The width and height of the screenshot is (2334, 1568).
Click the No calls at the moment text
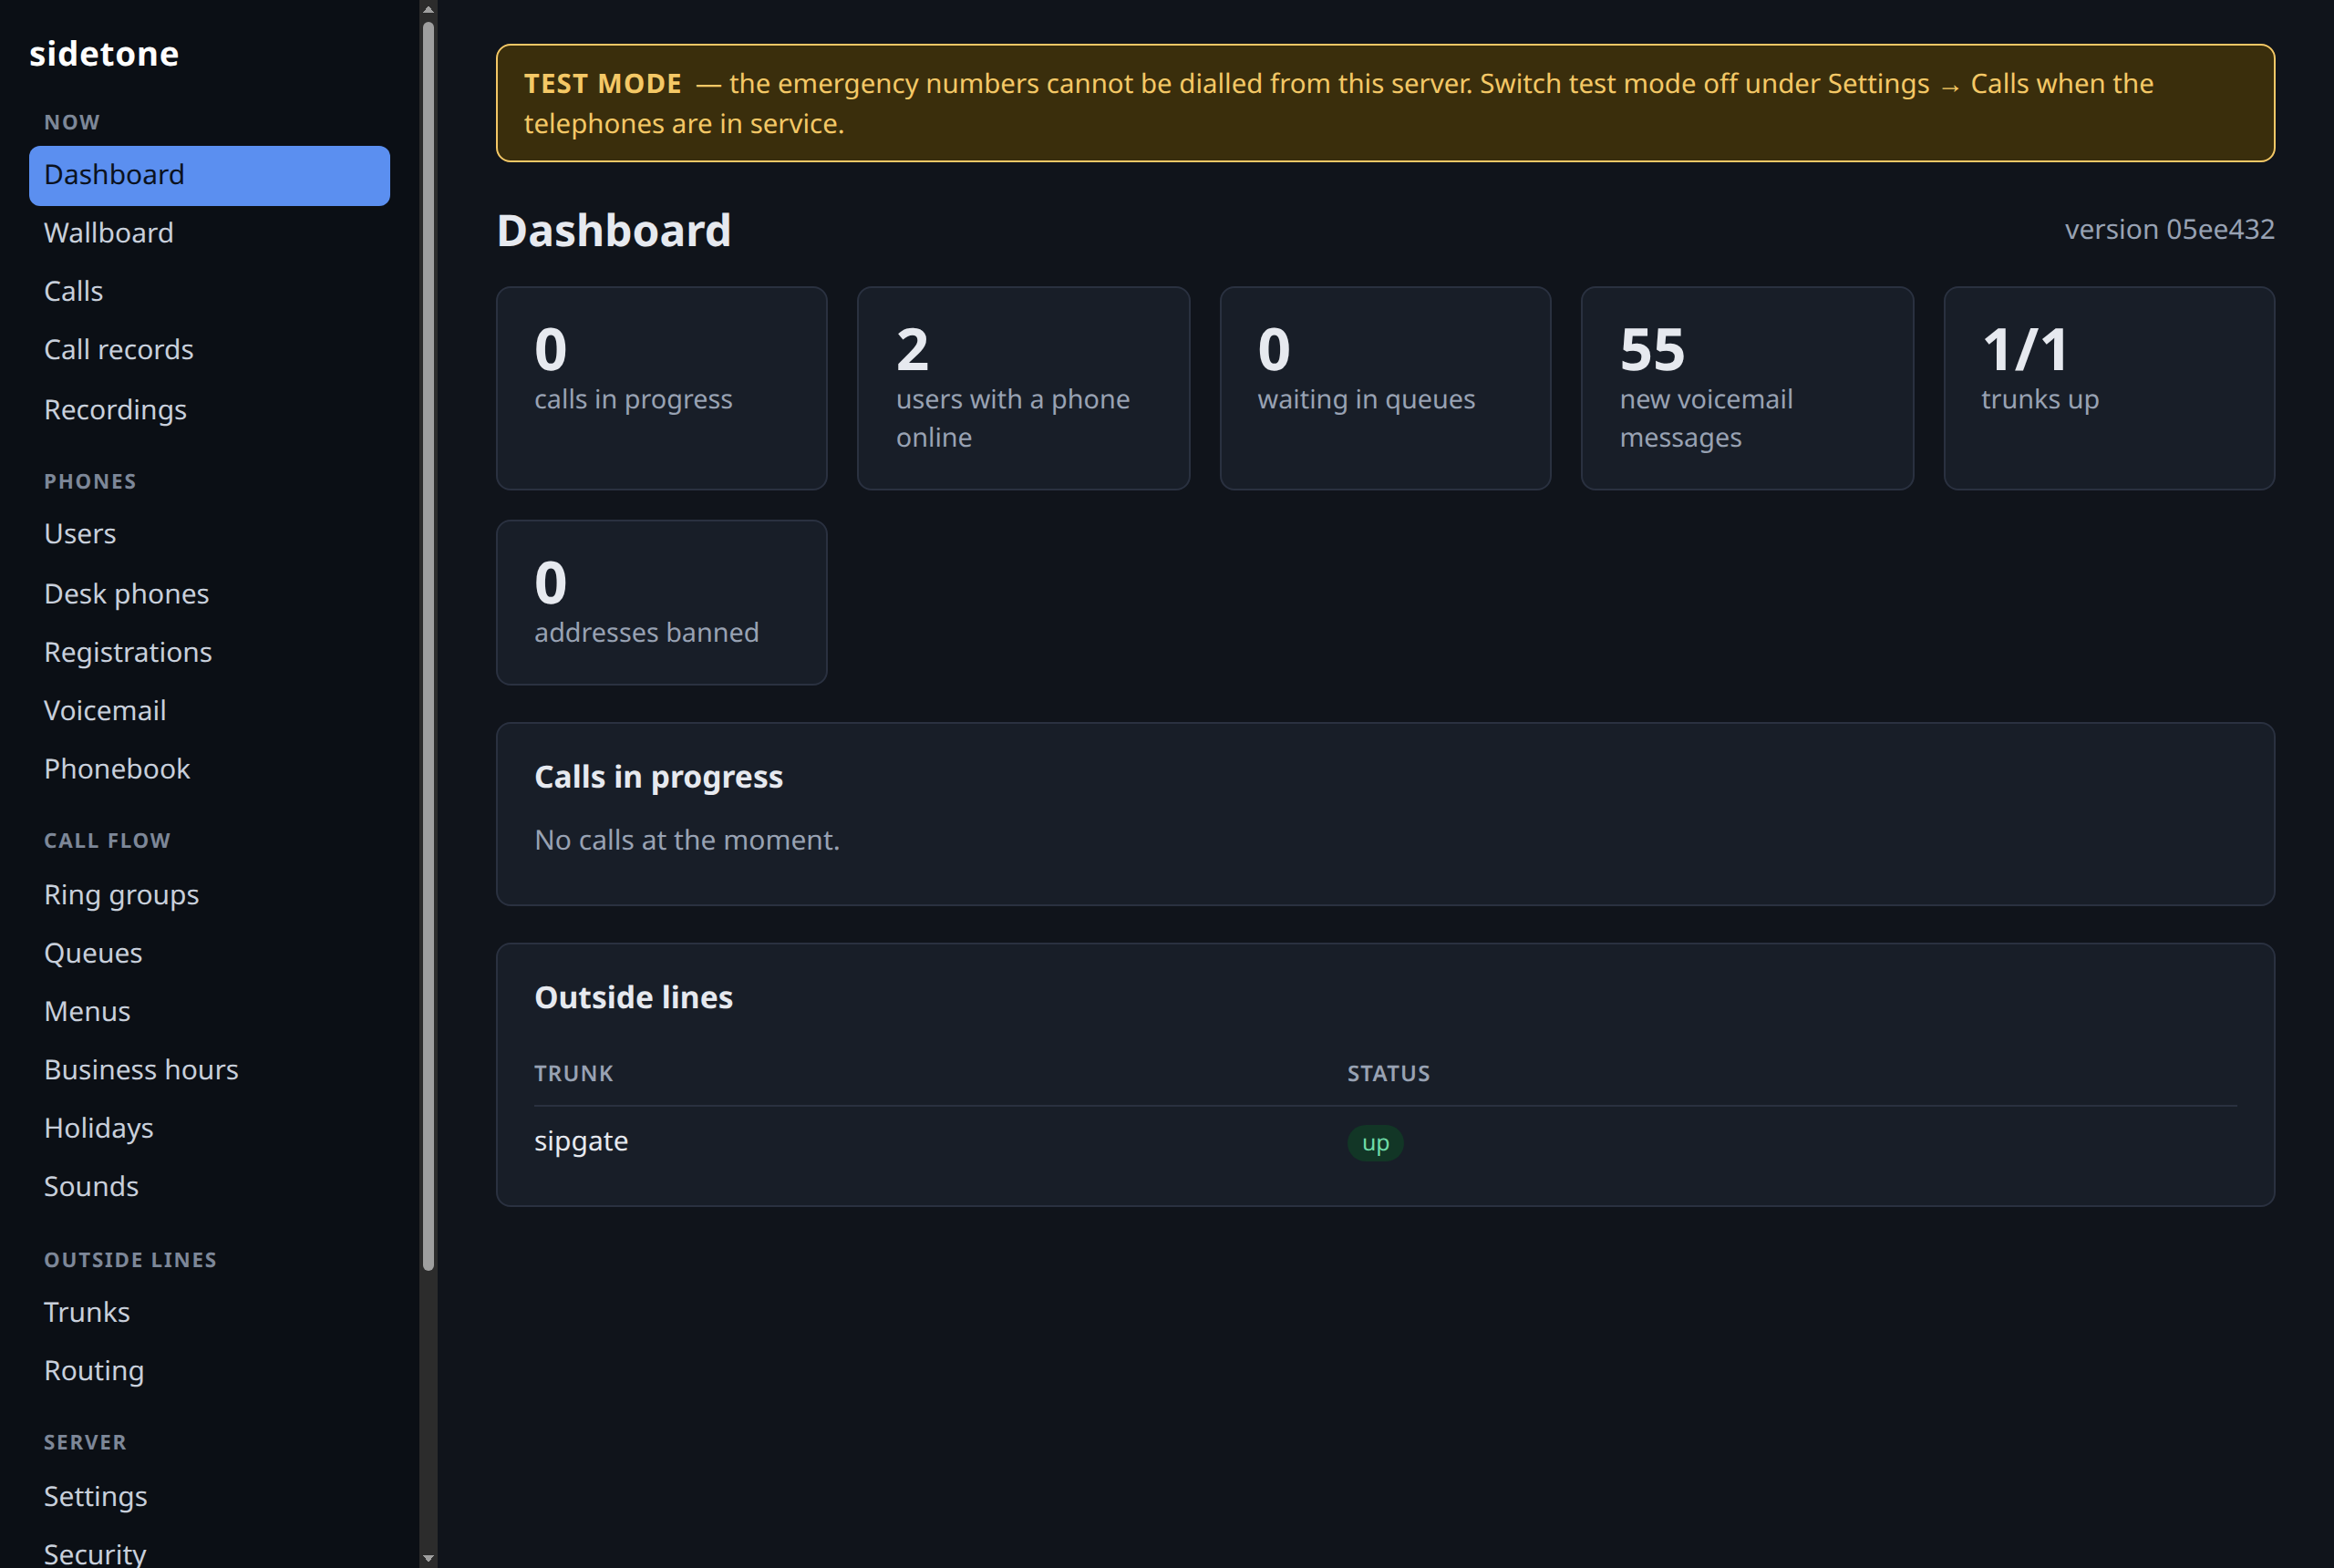coord(687,840)
